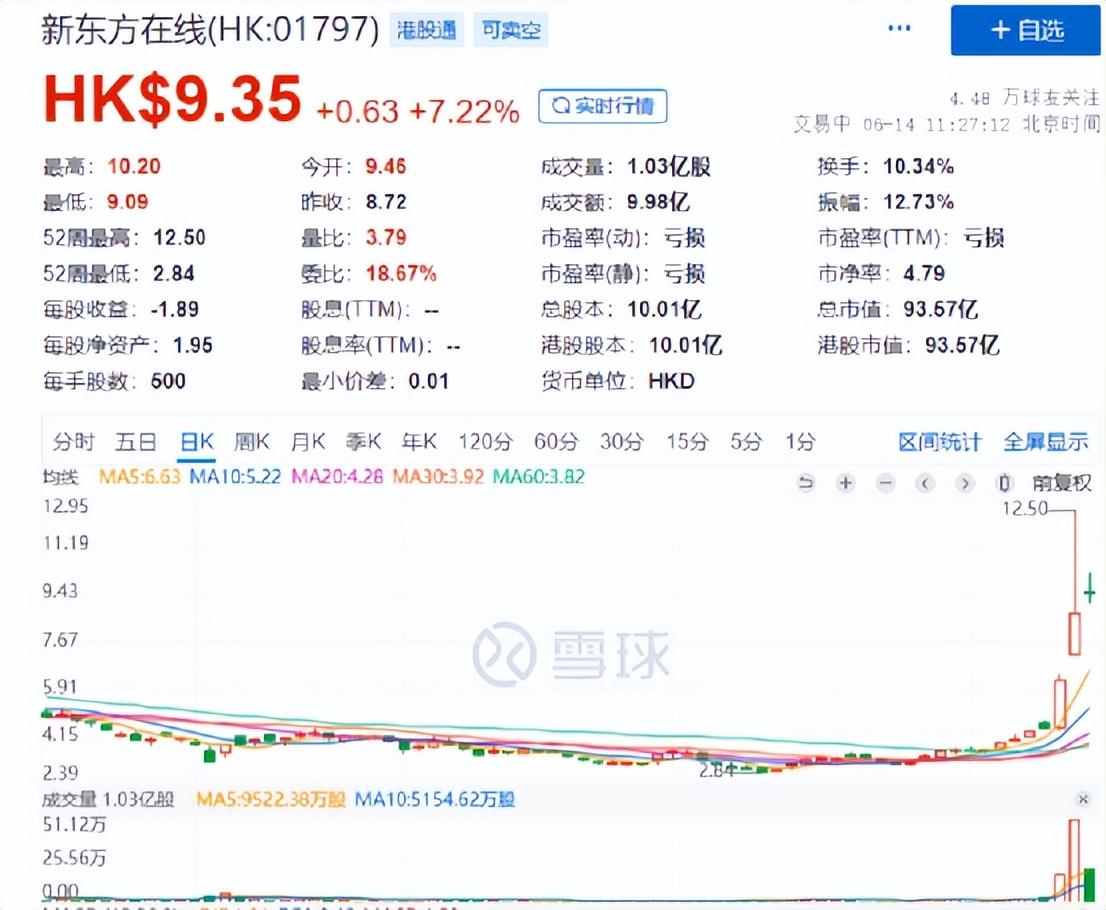1106x910 pixels.
Task: Open the three-dot more options menu
Action: click(899, 28)
